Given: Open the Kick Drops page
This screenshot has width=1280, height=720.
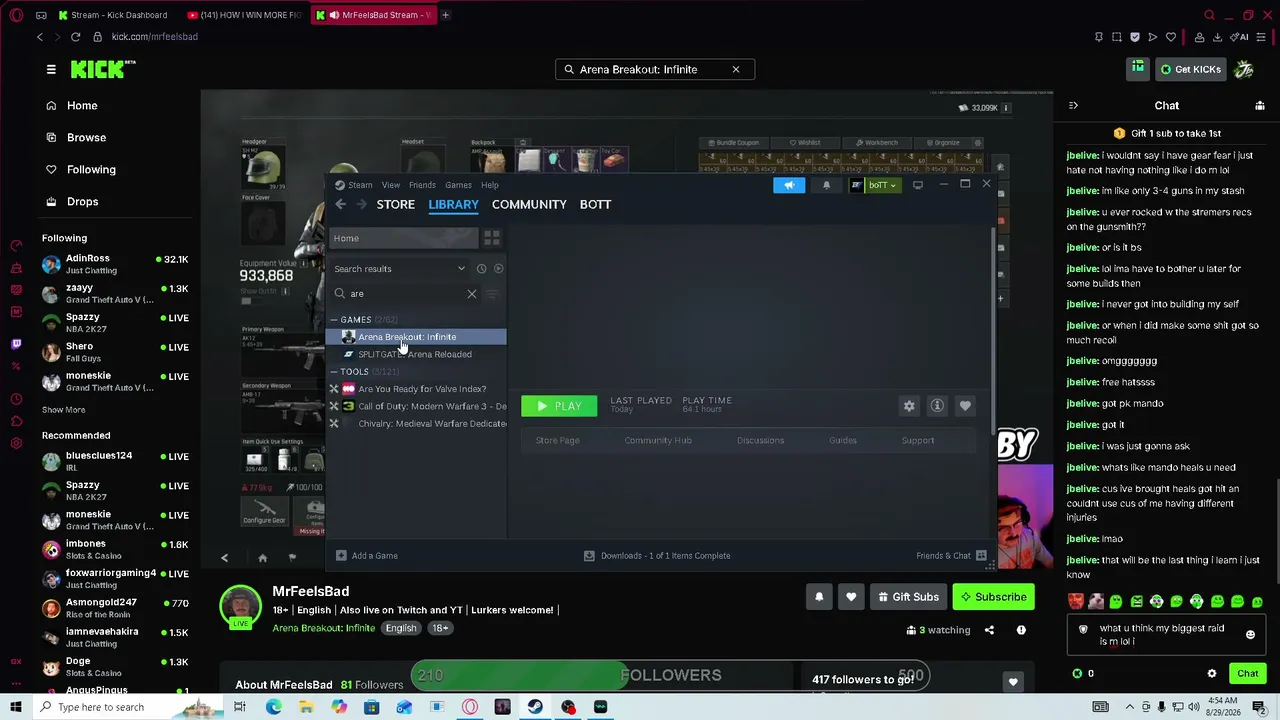Looking at the screenshot, I should point(82,201).
